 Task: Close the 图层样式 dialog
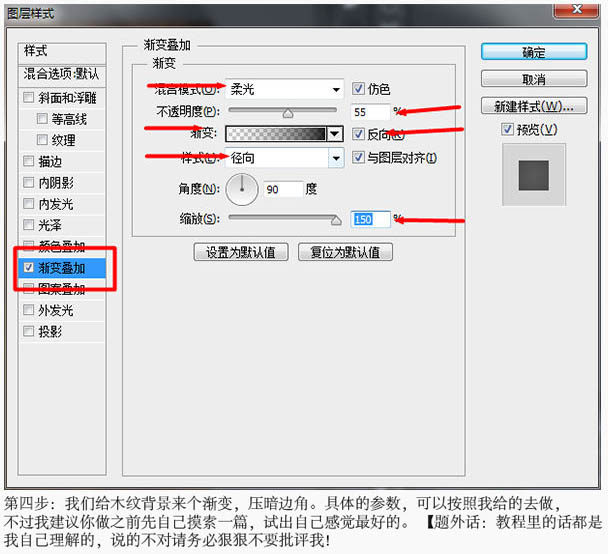pos(576,9)
